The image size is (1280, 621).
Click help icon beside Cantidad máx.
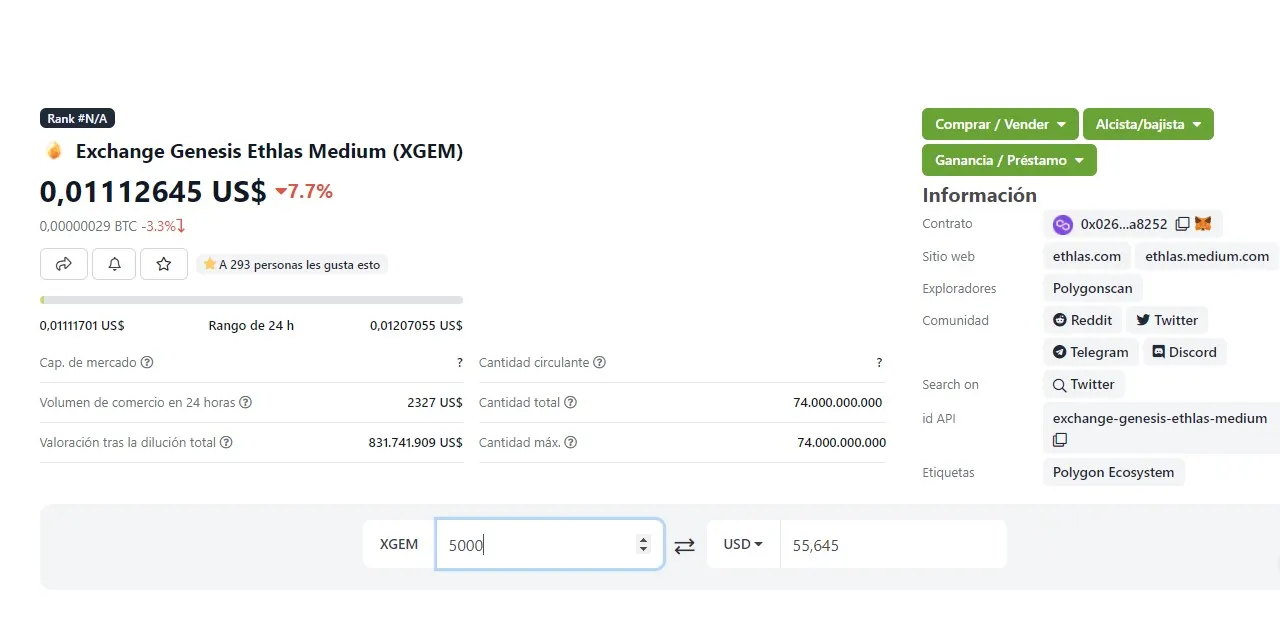click(571, 443)
